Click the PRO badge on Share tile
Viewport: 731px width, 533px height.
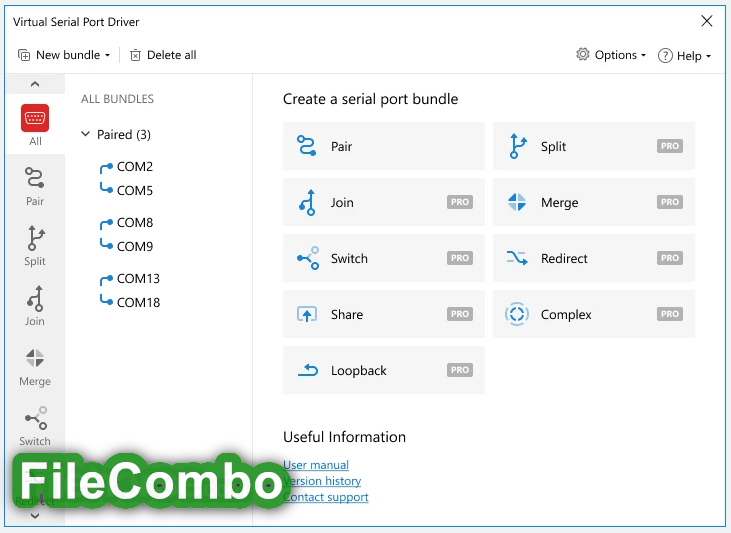(x=460, y=314)
